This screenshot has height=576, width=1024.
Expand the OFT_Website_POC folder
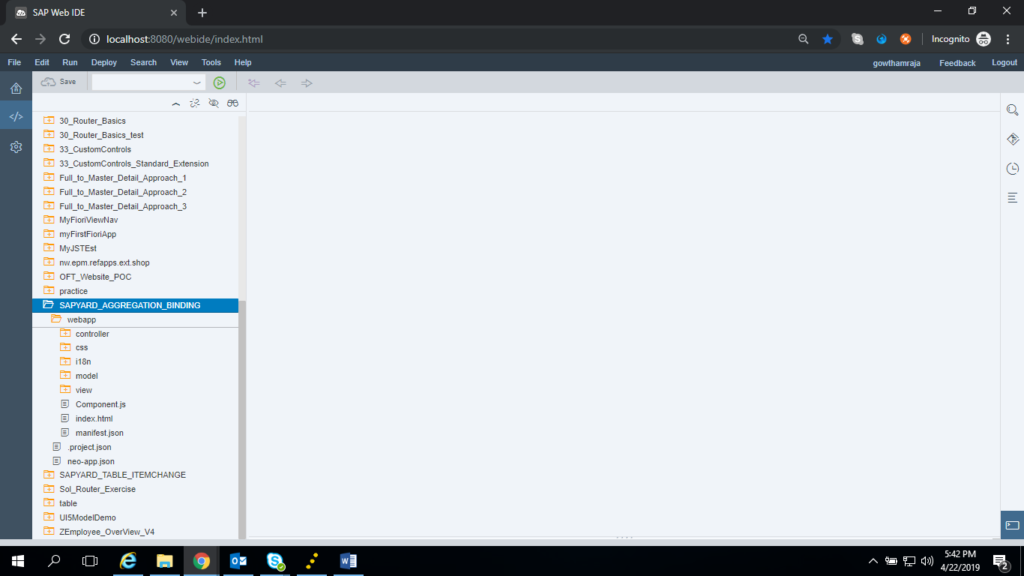pos(49,276)
